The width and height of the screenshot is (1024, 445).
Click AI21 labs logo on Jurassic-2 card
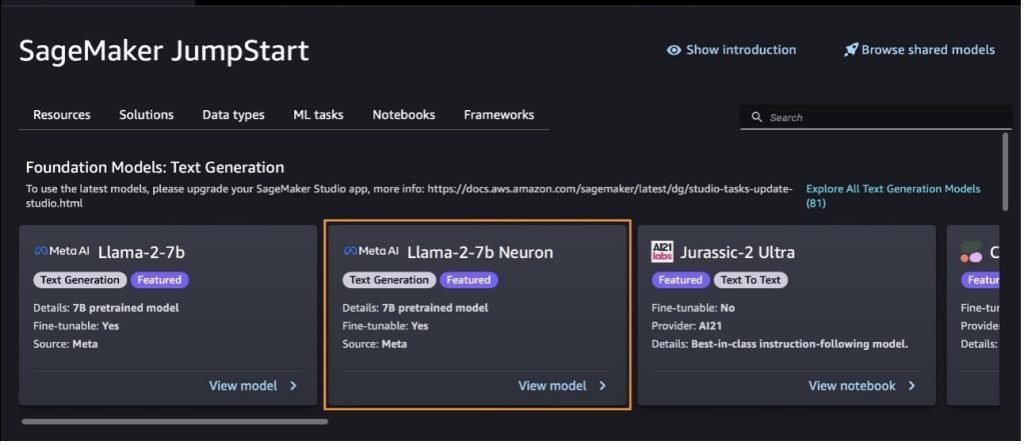click(662, 252)
